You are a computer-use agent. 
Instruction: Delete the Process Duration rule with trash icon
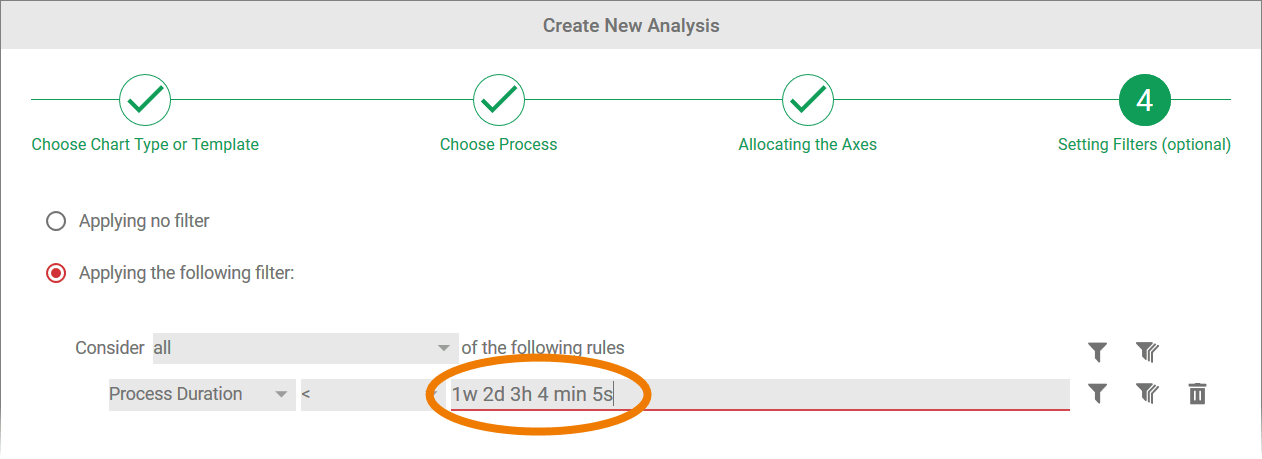pyautogui.click(x=1197, y=394)
